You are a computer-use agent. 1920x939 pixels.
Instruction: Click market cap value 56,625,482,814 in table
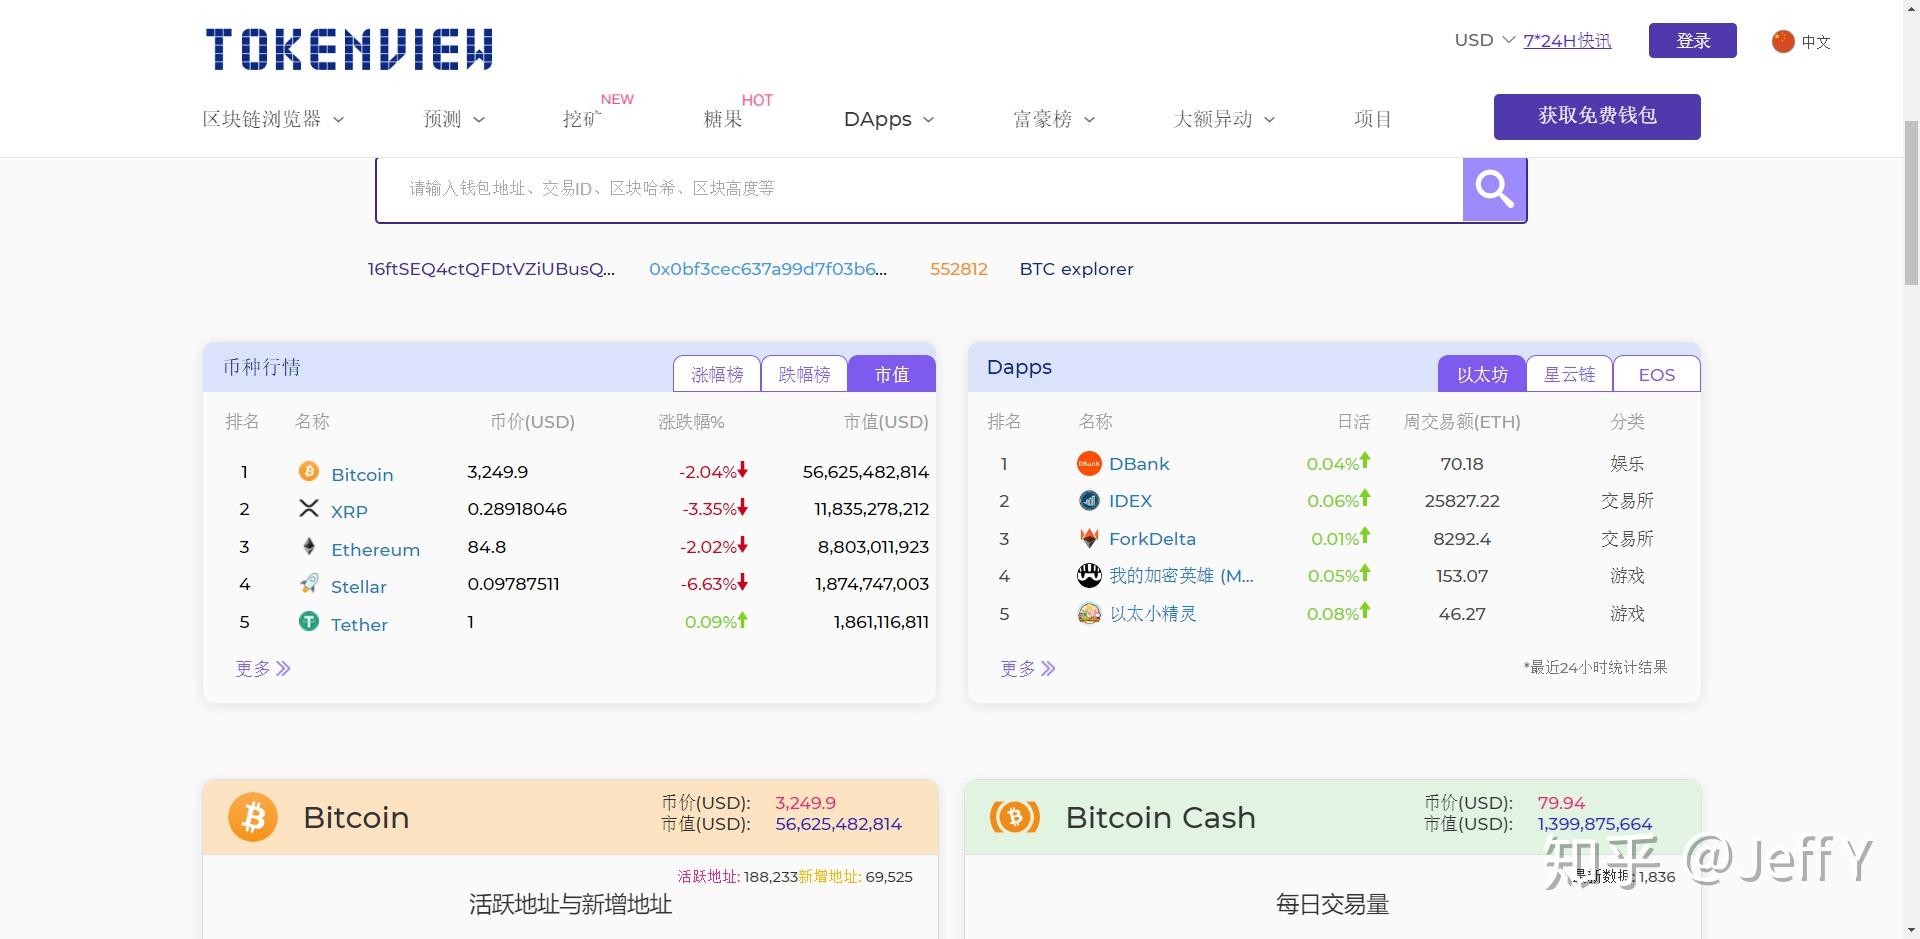[x=865, y=472]
